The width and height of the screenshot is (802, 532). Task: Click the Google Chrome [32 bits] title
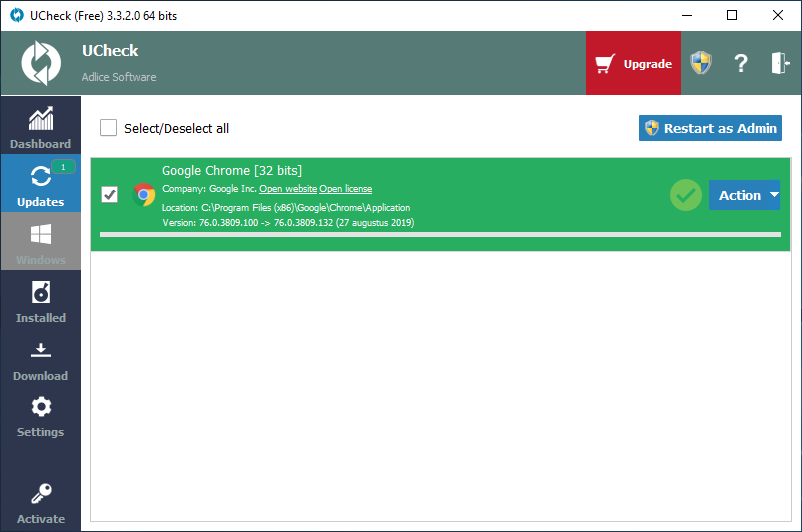coord(232,170)
